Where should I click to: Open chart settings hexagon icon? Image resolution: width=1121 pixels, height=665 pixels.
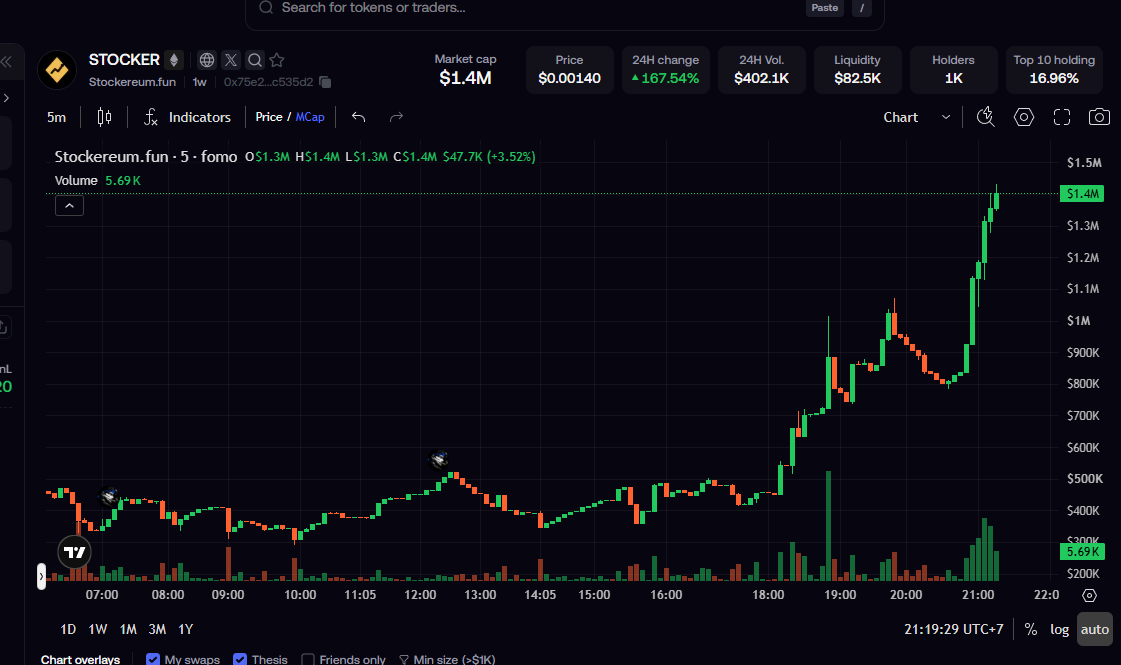pos(1024,117)
